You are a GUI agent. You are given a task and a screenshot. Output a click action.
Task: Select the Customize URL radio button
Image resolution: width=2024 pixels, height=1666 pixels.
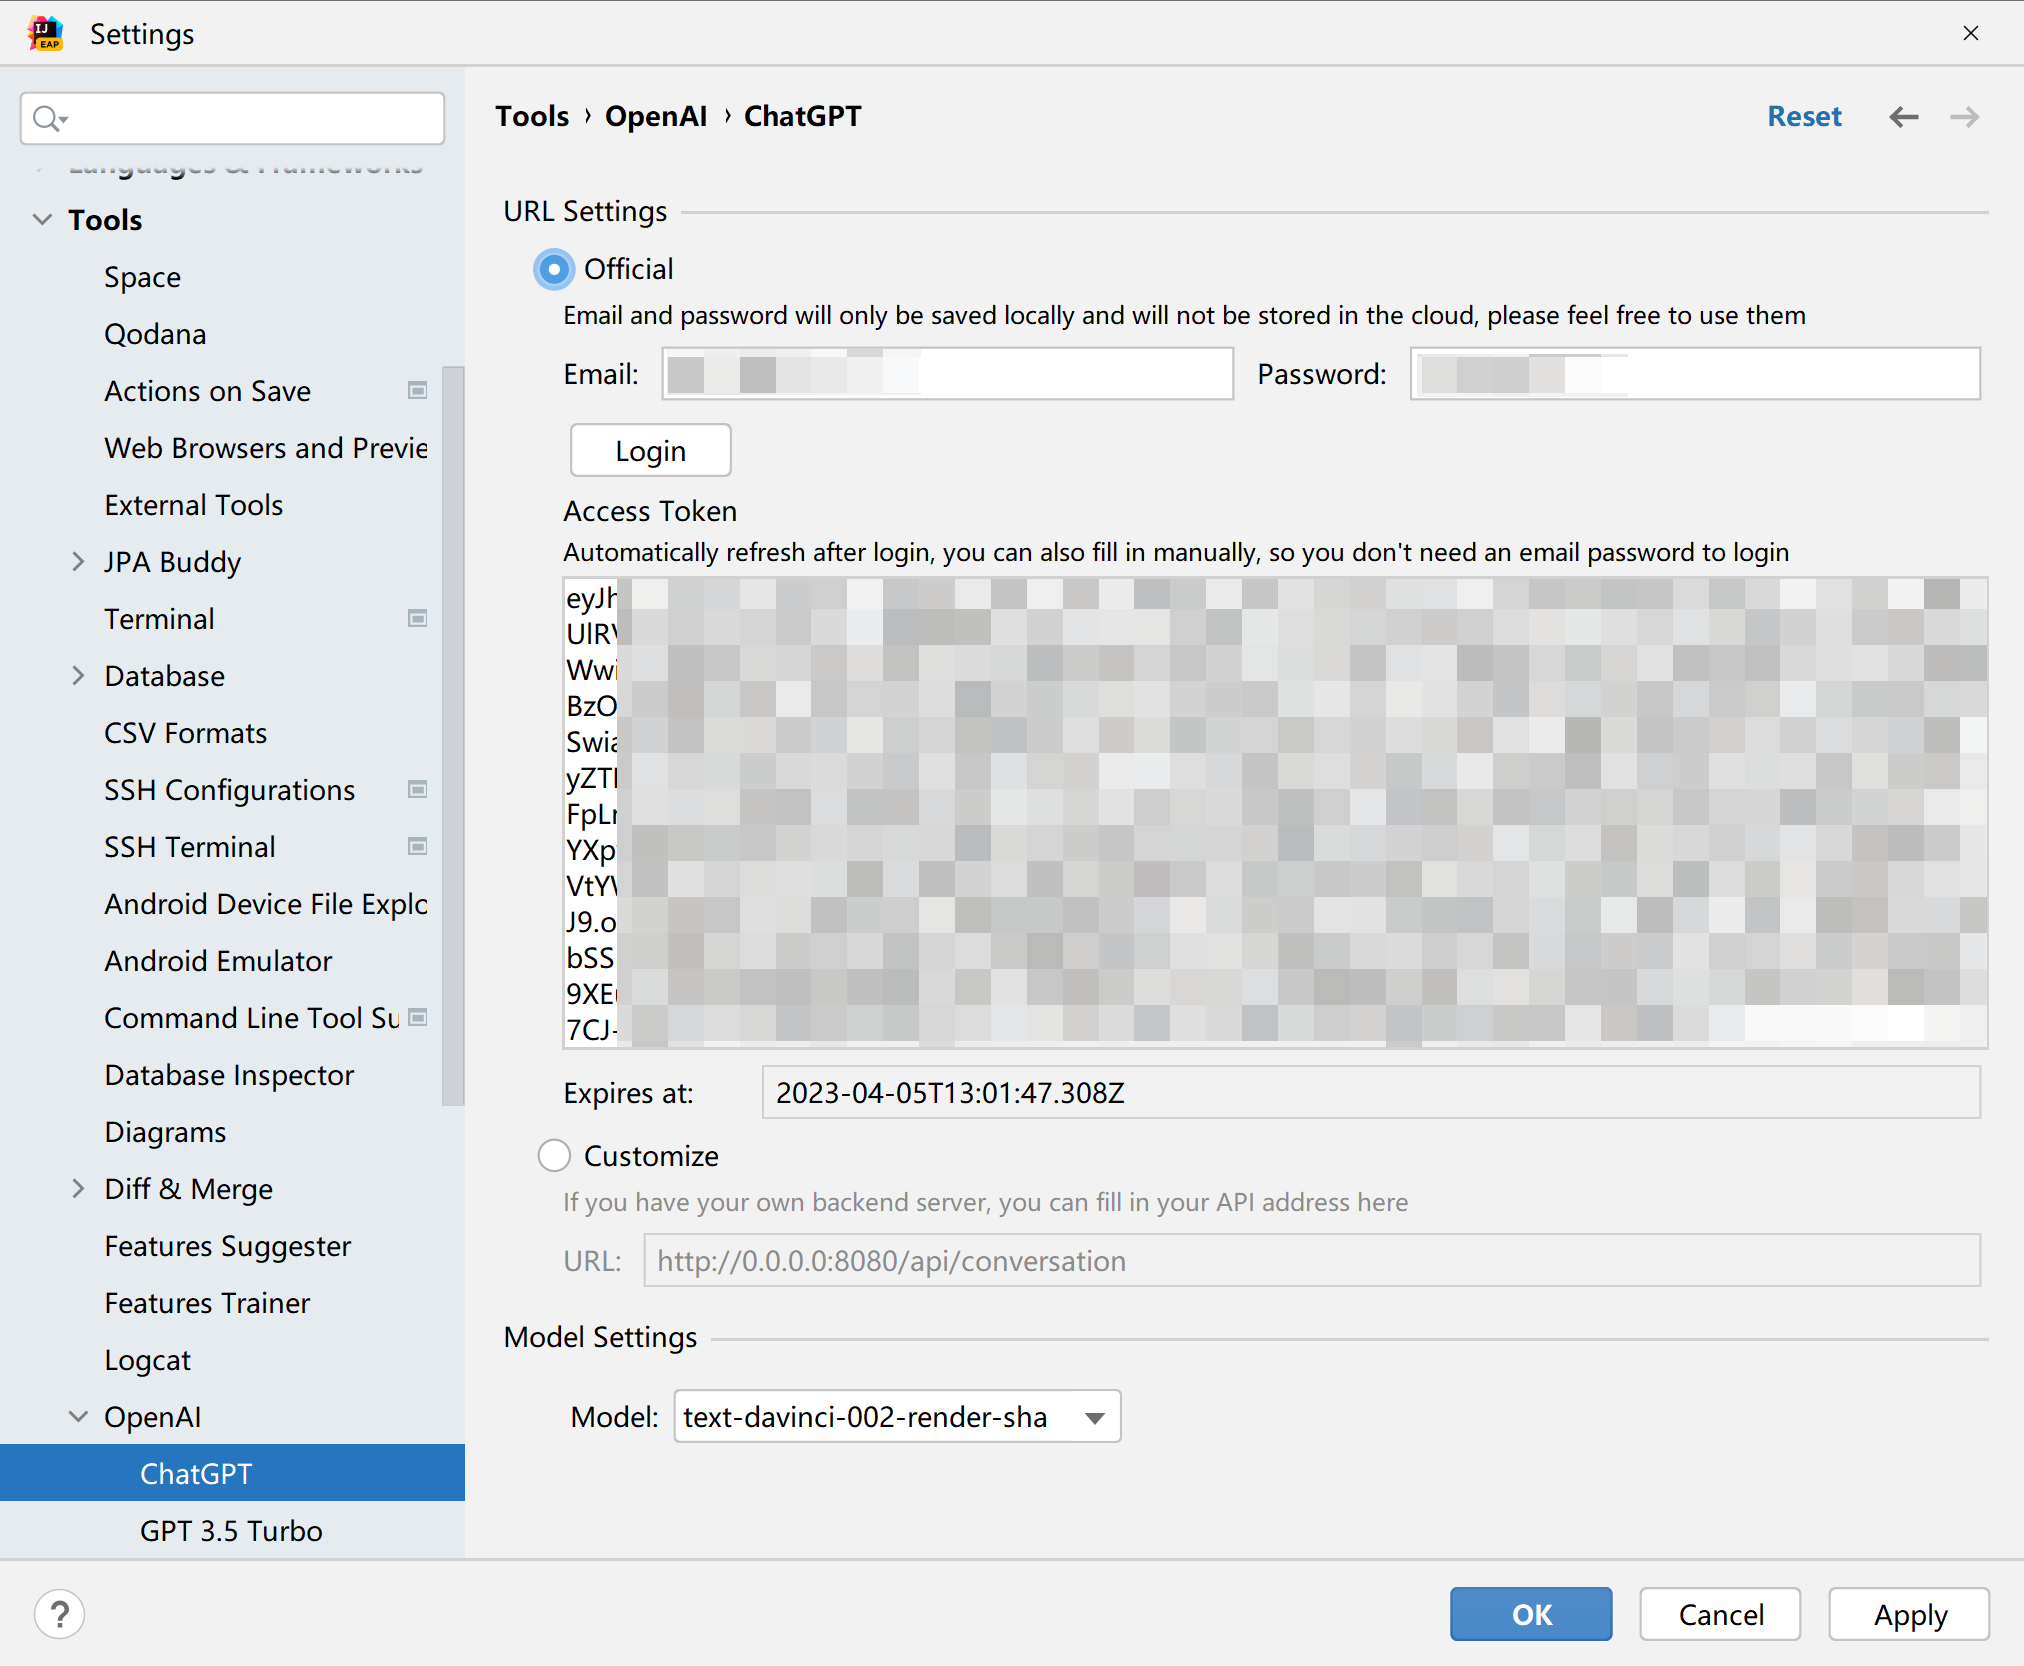[555, 1157]
